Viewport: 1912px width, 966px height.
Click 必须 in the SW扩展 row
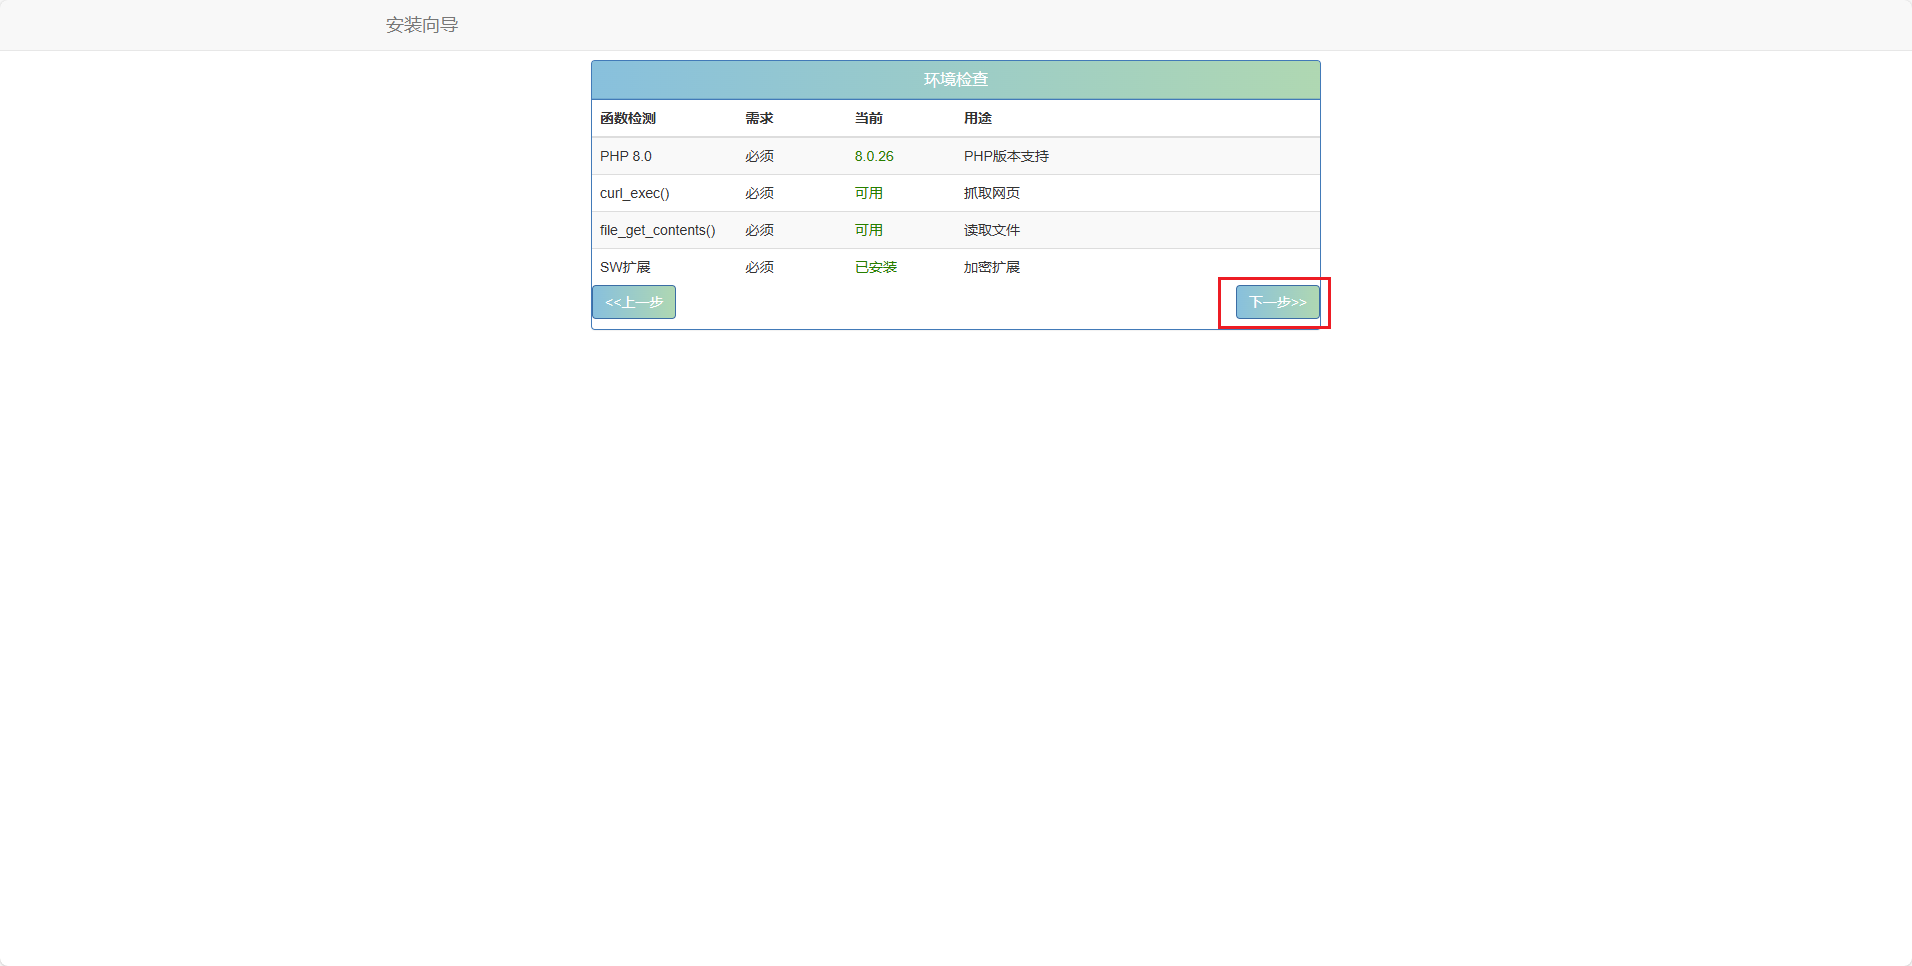(x=759, y=267)
